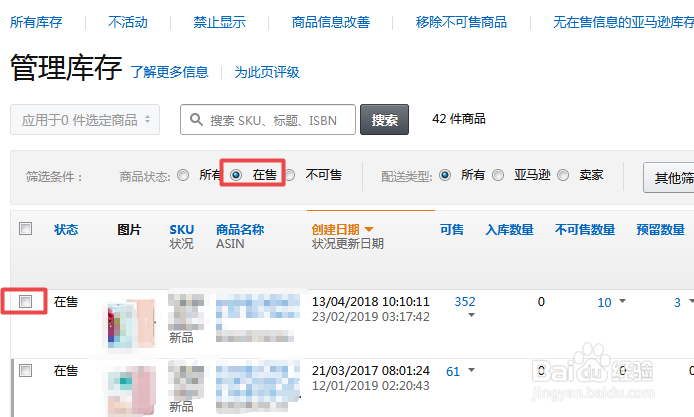Open the 其他筛选 button

tap(669, 178)
